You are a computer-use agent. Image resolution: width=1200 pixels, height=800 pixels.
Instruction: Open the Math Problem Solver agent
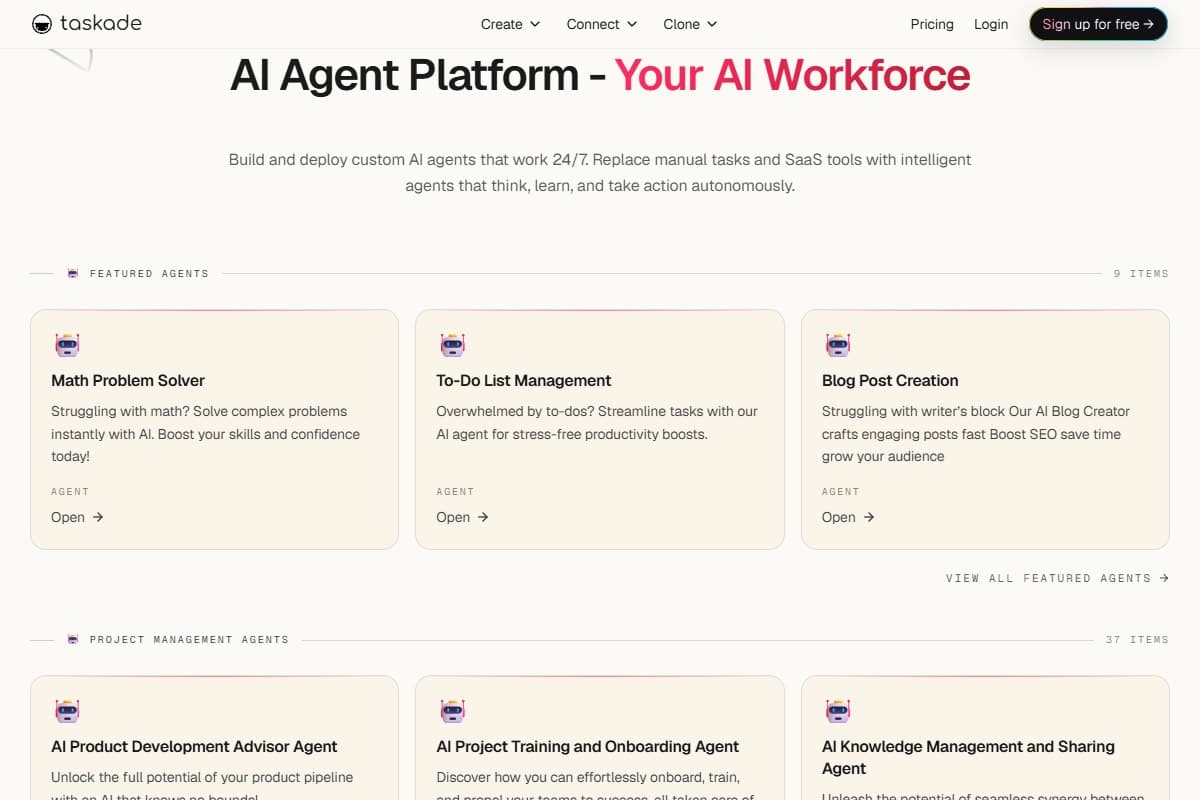77,517
